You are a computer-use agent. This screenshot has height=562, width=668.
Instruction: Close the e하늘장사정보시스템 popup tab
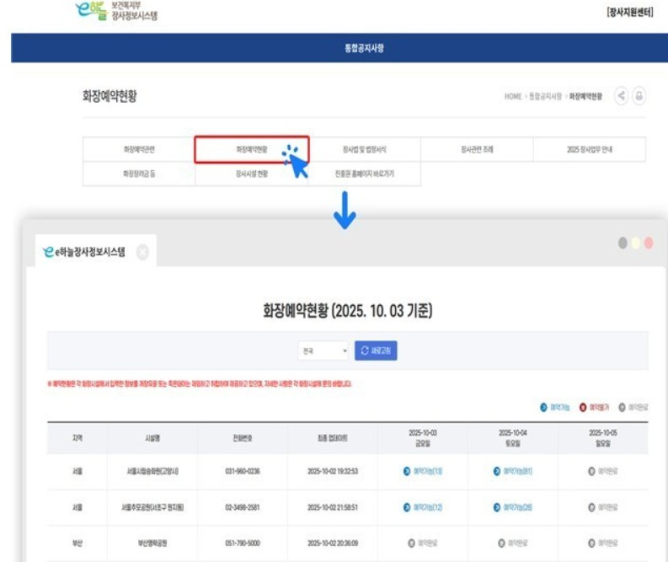pos(142,252)
